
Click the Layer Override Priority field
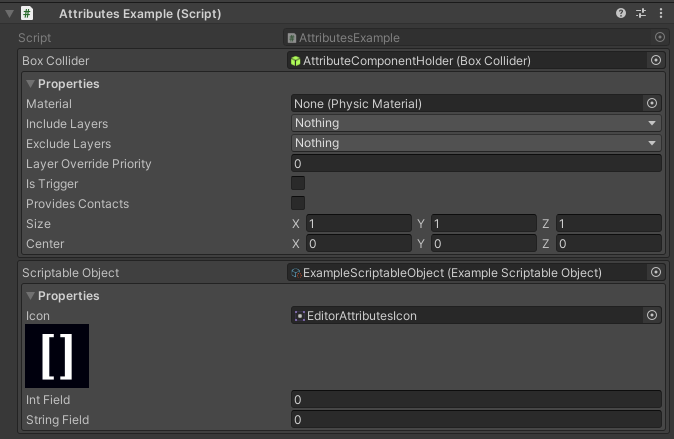[476, 163]
